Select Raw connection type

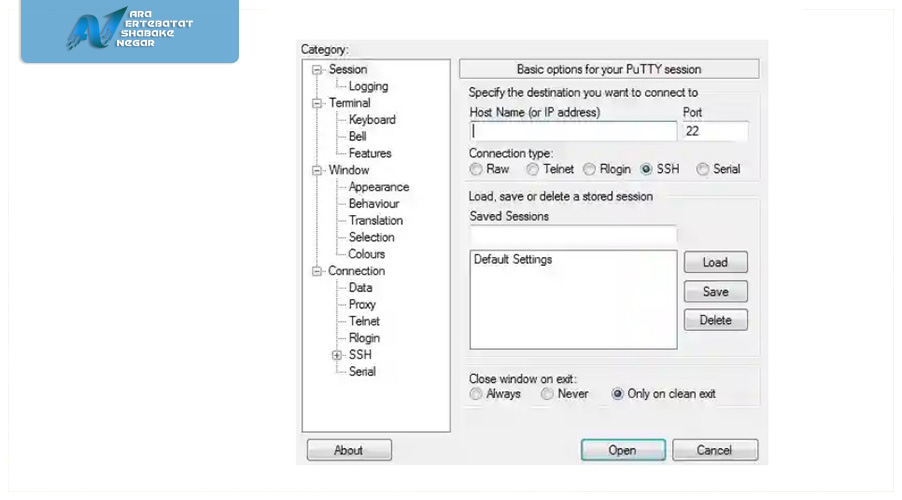pos(476,169)
